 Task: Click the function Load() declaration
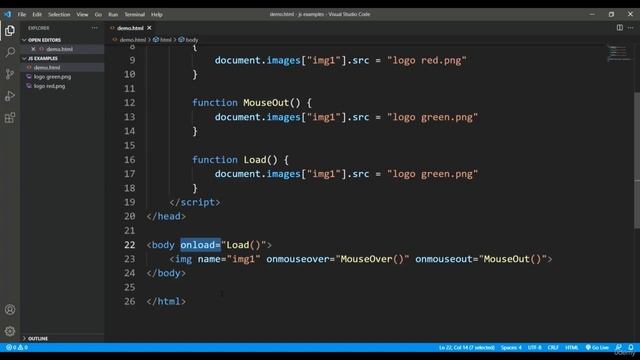pos(240,160)
